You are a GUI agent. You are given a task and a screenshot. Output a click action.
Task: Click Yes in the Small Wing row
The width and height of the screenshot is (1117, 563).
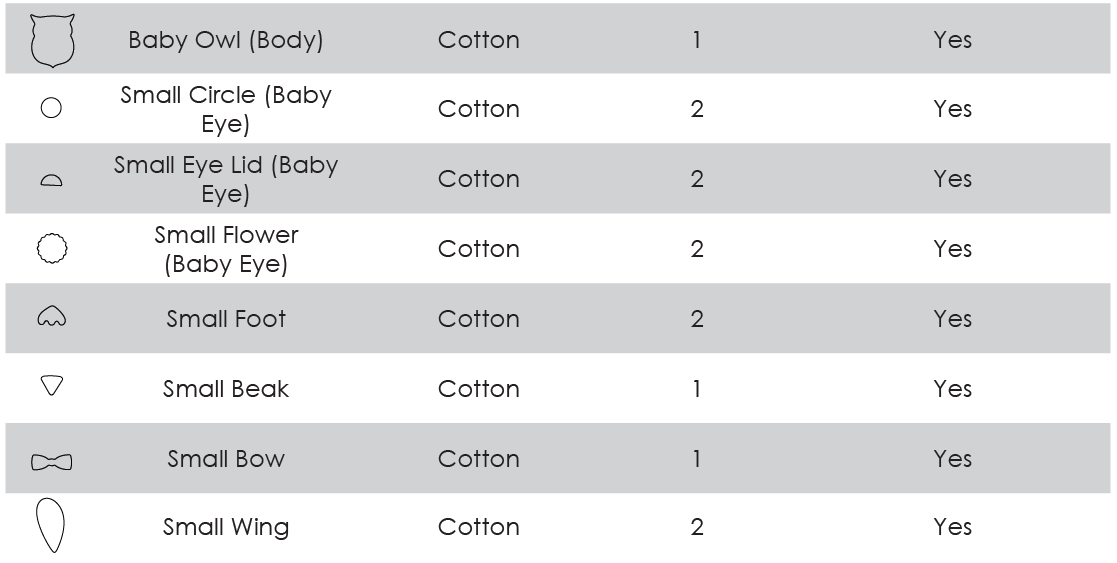tap(952, 527)
